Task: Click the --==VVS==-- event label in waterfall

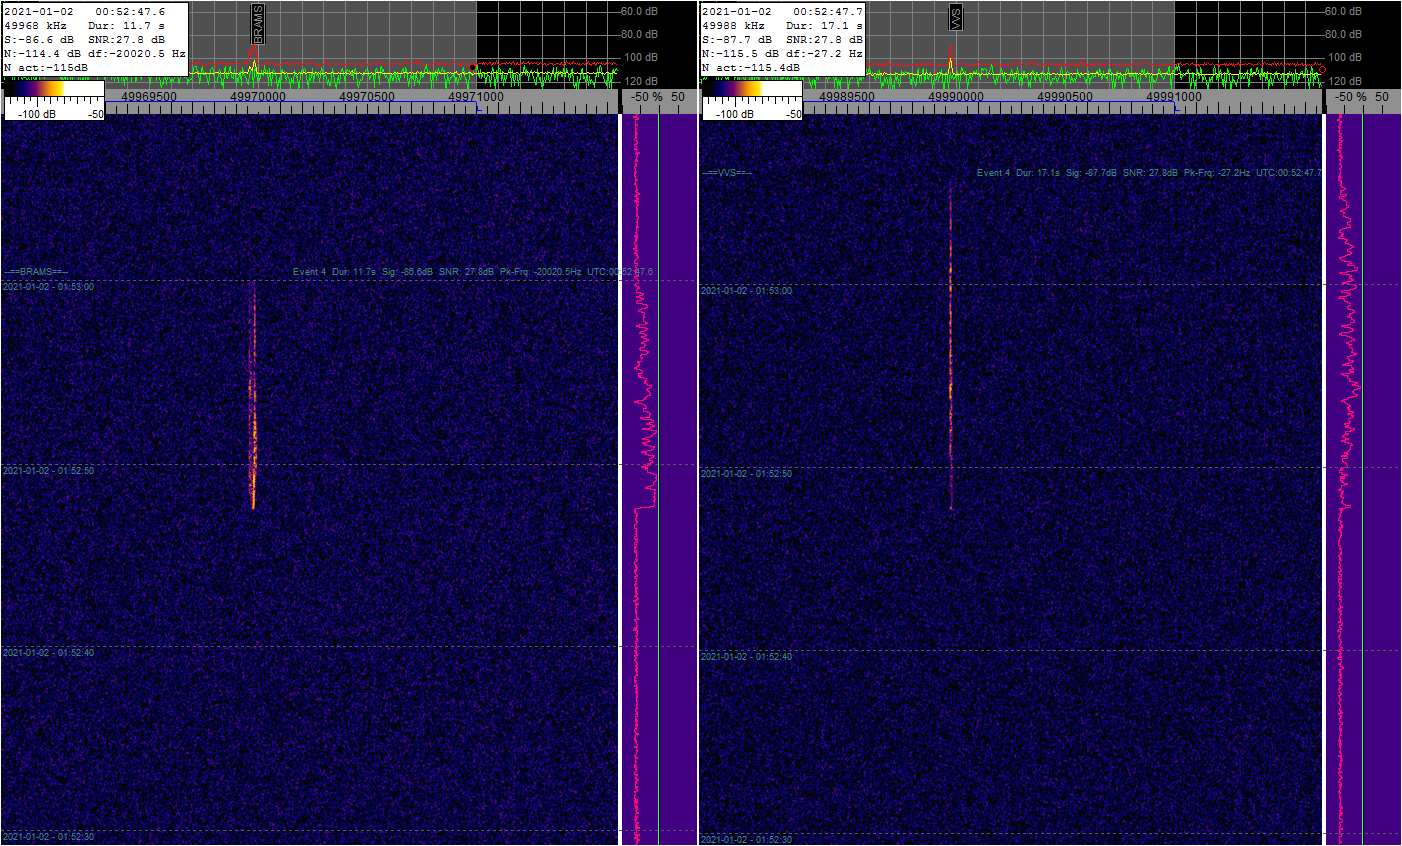Action: (x=726, y=173)
